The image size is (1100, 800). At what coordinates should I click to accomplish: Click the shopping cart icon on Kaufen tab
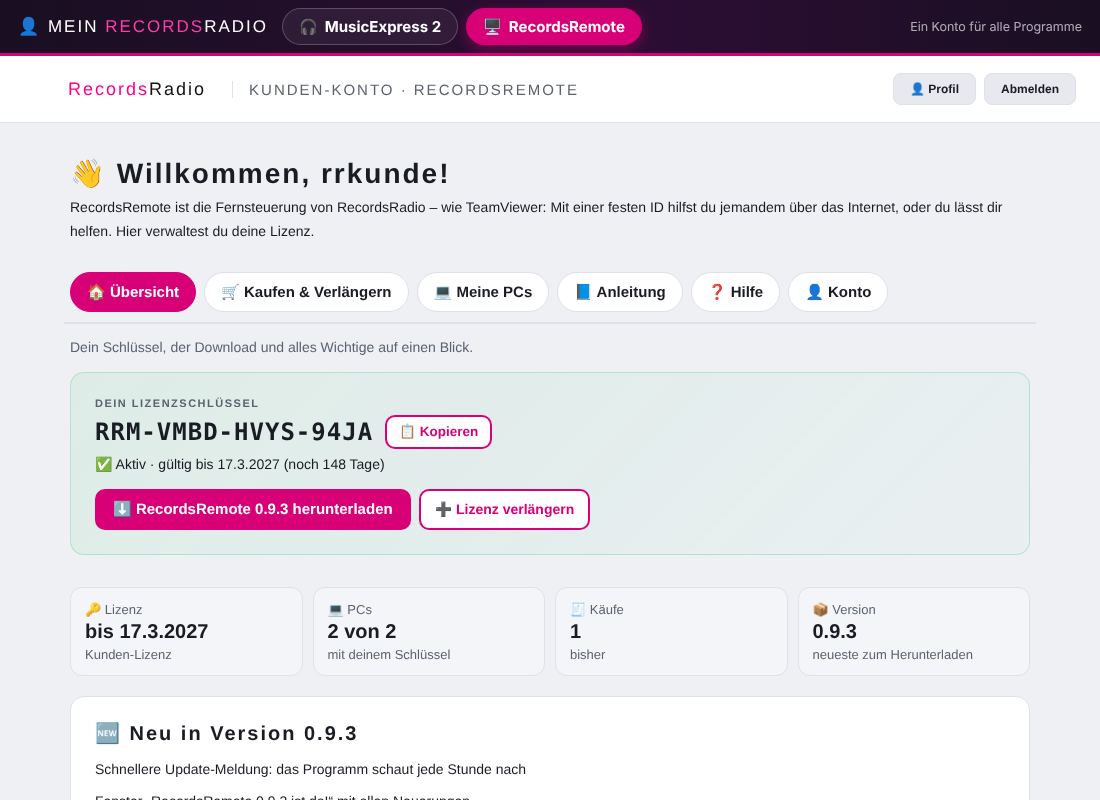click(230, 292)
